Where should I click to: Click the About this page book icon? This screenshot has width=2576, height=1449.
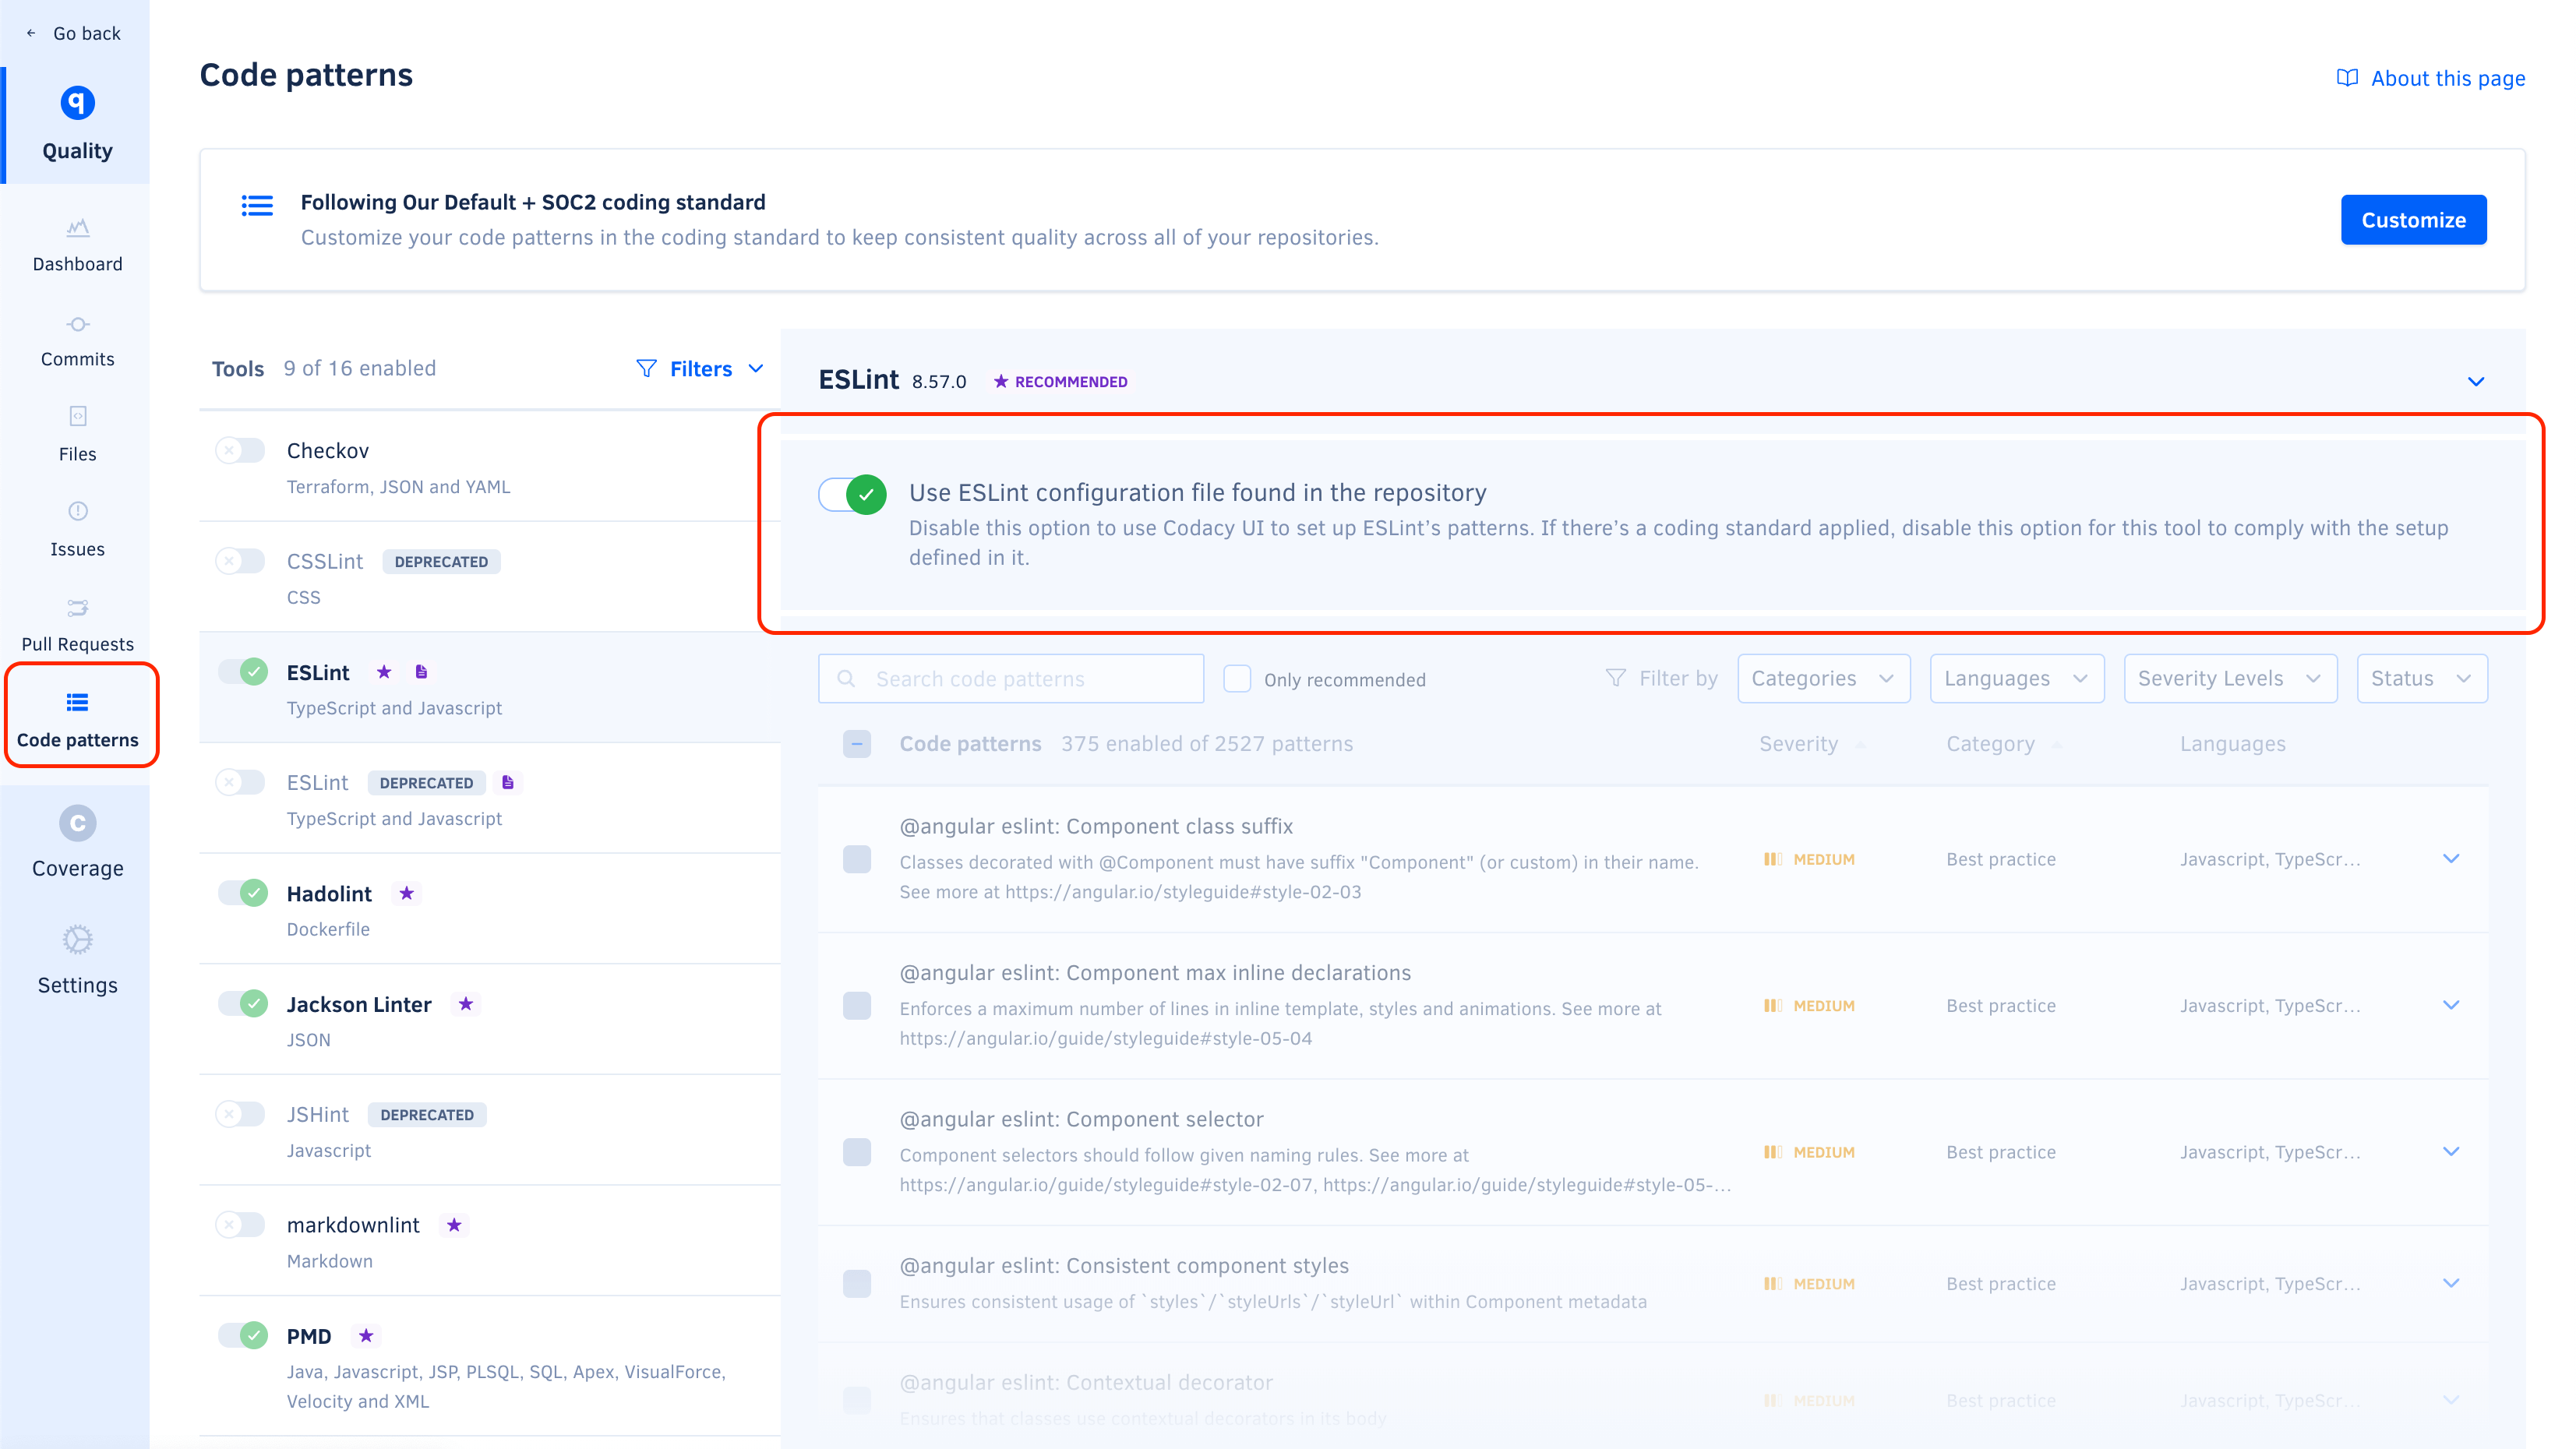coord(2346,78)
